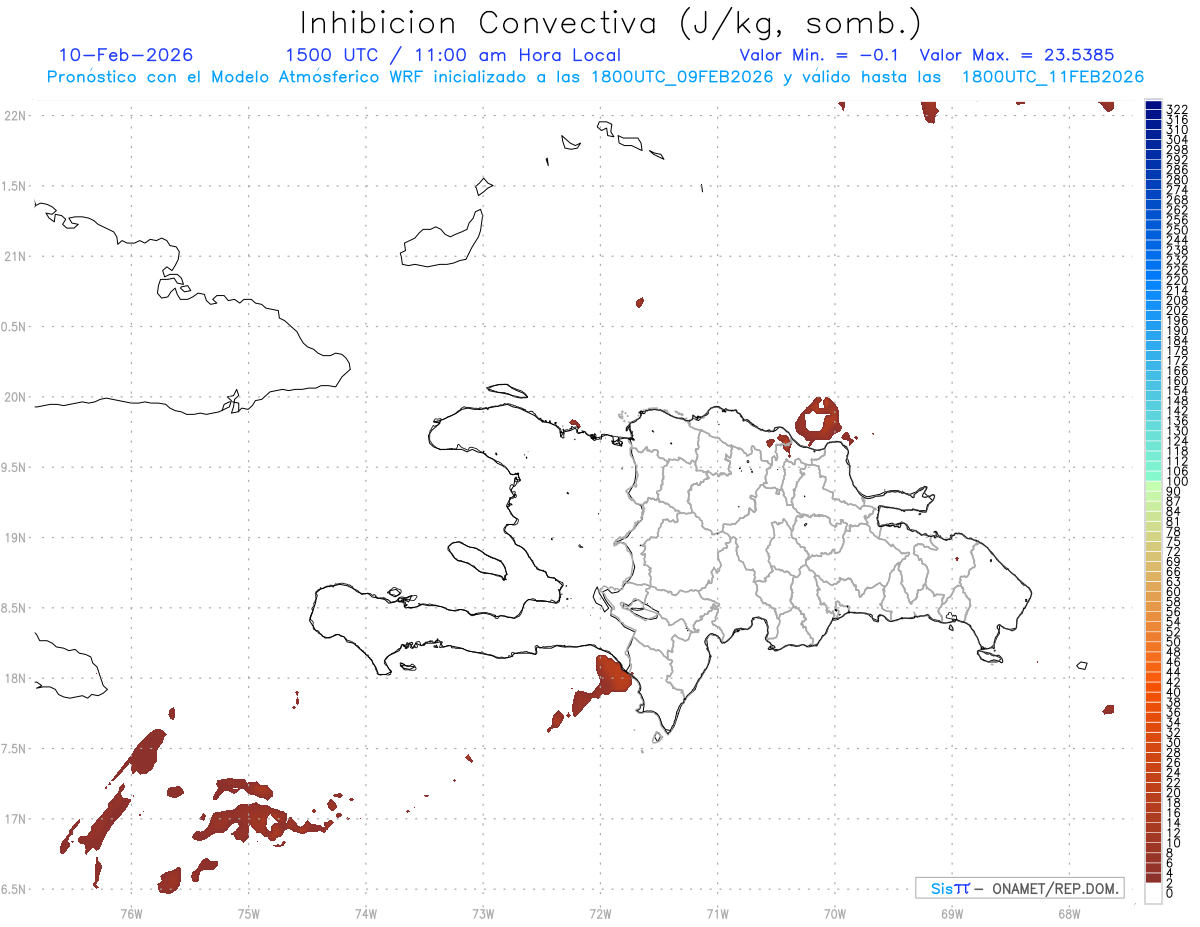Click the '75W' longitude label
The image size is (1200, 927).
pyautogui.click(x=249, y=912)
